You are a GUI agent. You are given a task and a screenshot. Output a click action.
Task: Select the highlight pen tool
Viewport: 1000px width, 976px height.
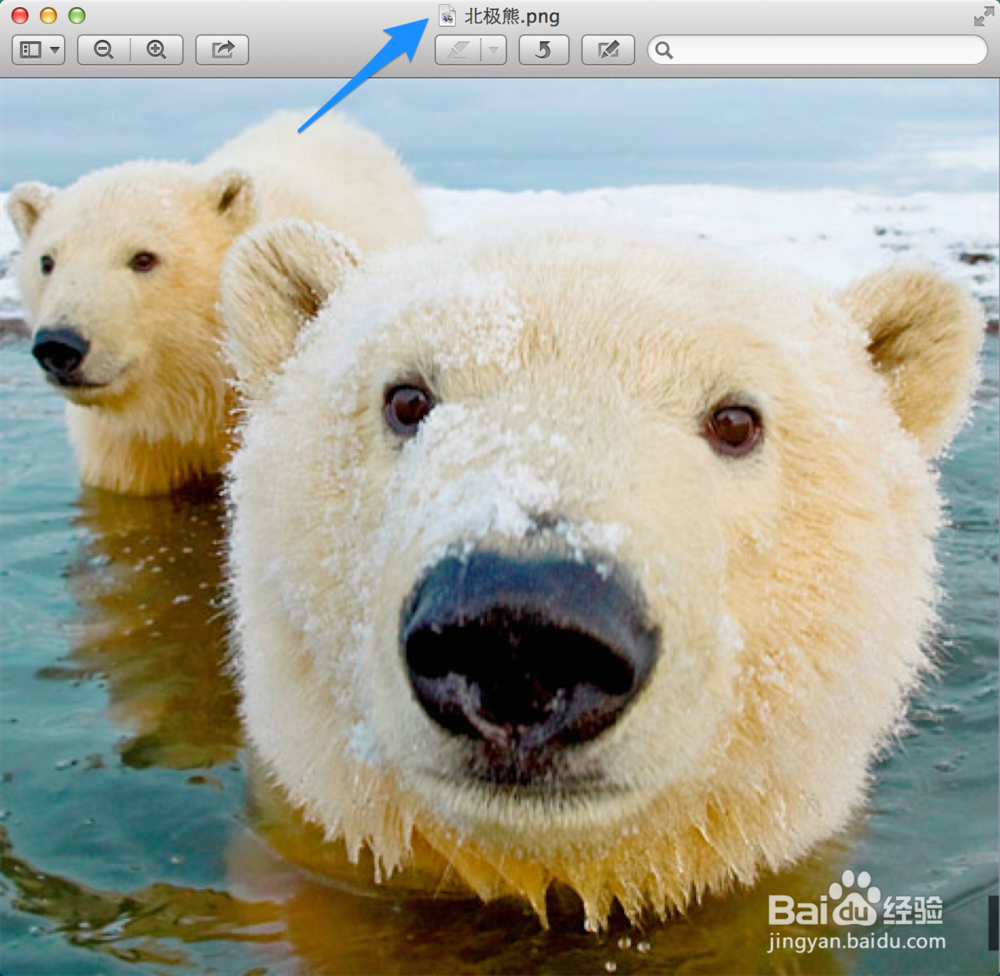point(458,50)
